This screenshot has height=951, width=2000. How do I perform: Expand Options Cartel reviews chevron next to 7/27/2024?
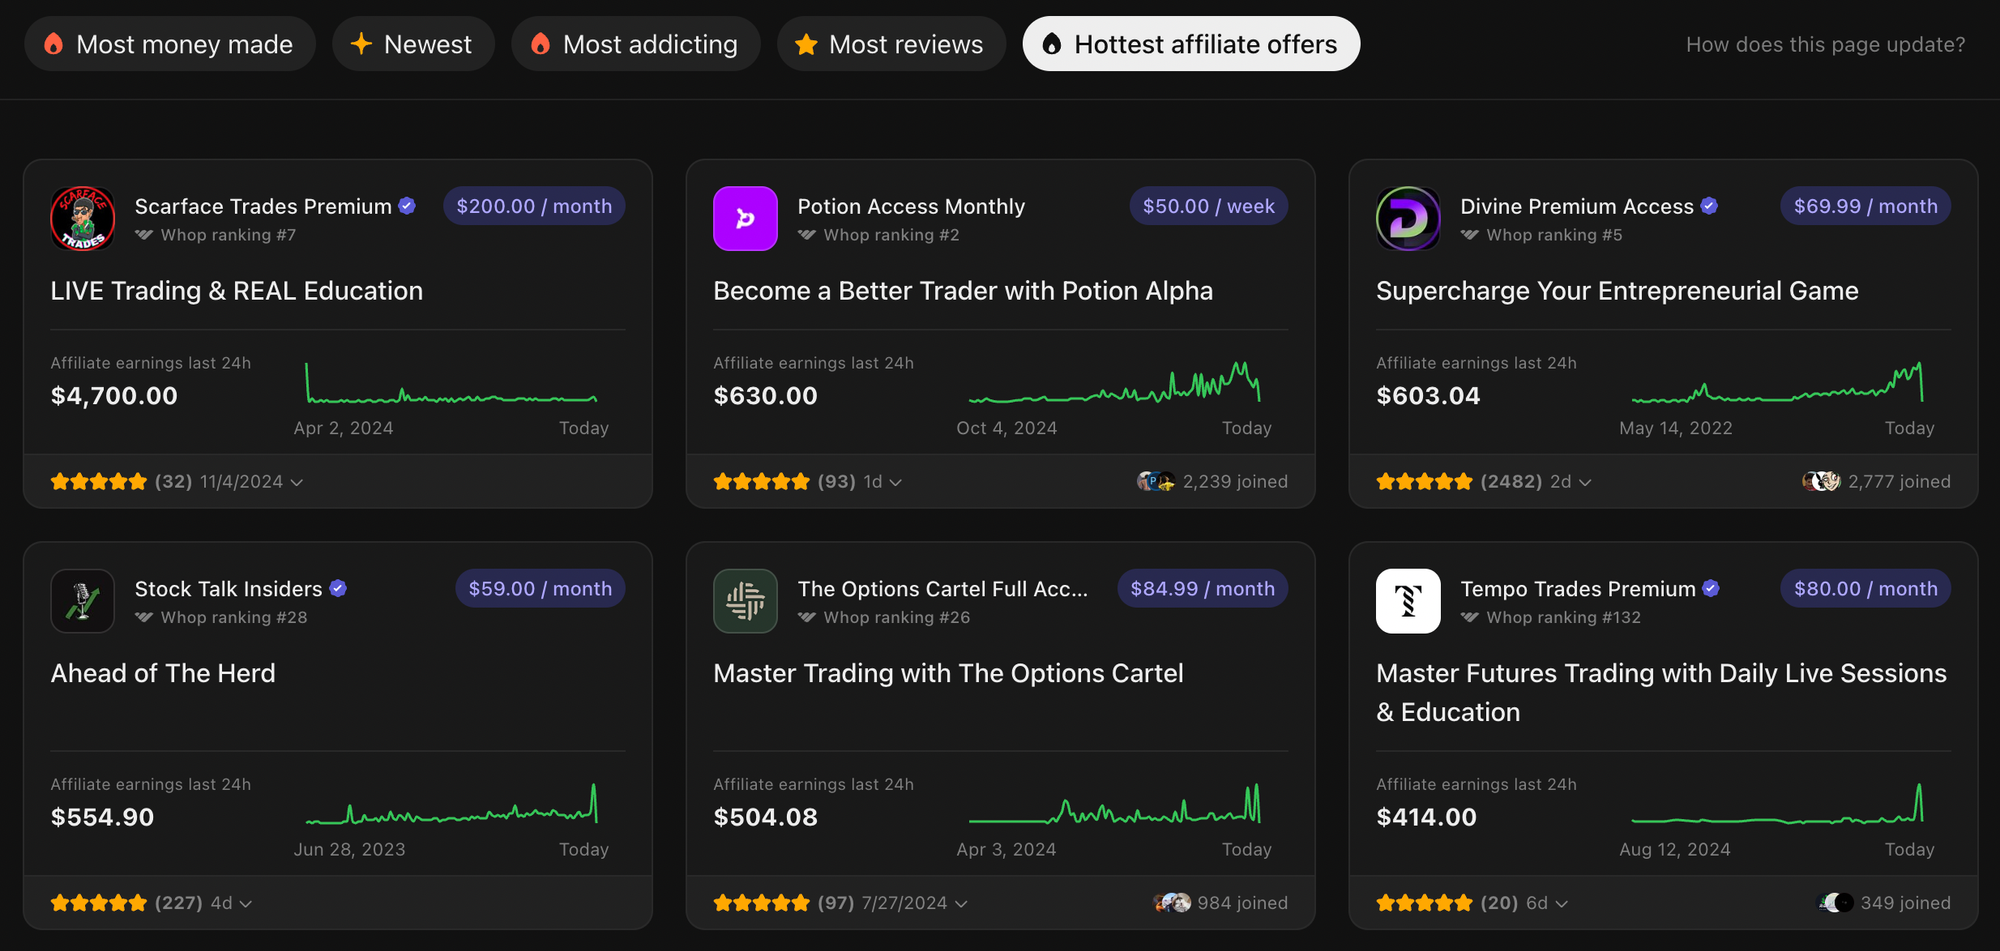click(x=961, y=904)
